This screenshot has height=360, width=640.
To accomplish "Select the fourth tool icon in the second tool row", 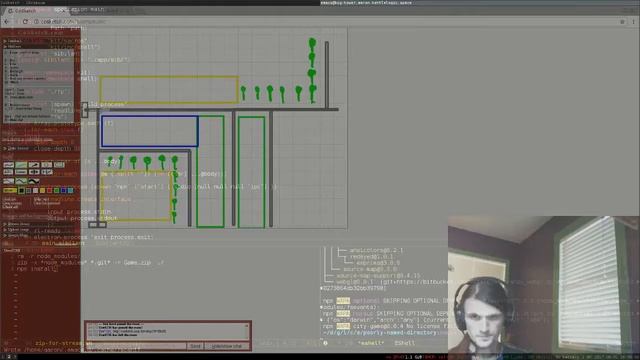I will 47,172.
